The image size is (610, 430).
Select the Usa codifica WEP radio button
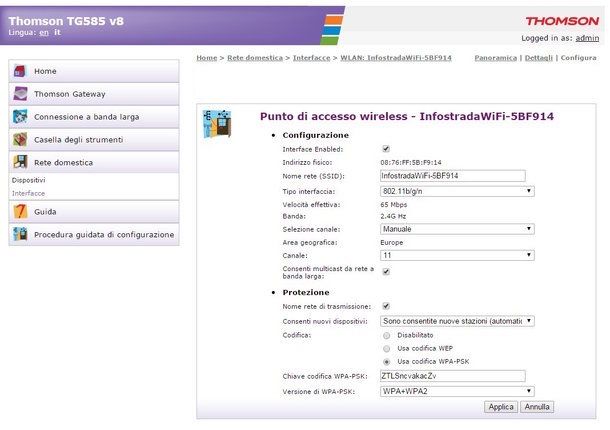point(387,348)
